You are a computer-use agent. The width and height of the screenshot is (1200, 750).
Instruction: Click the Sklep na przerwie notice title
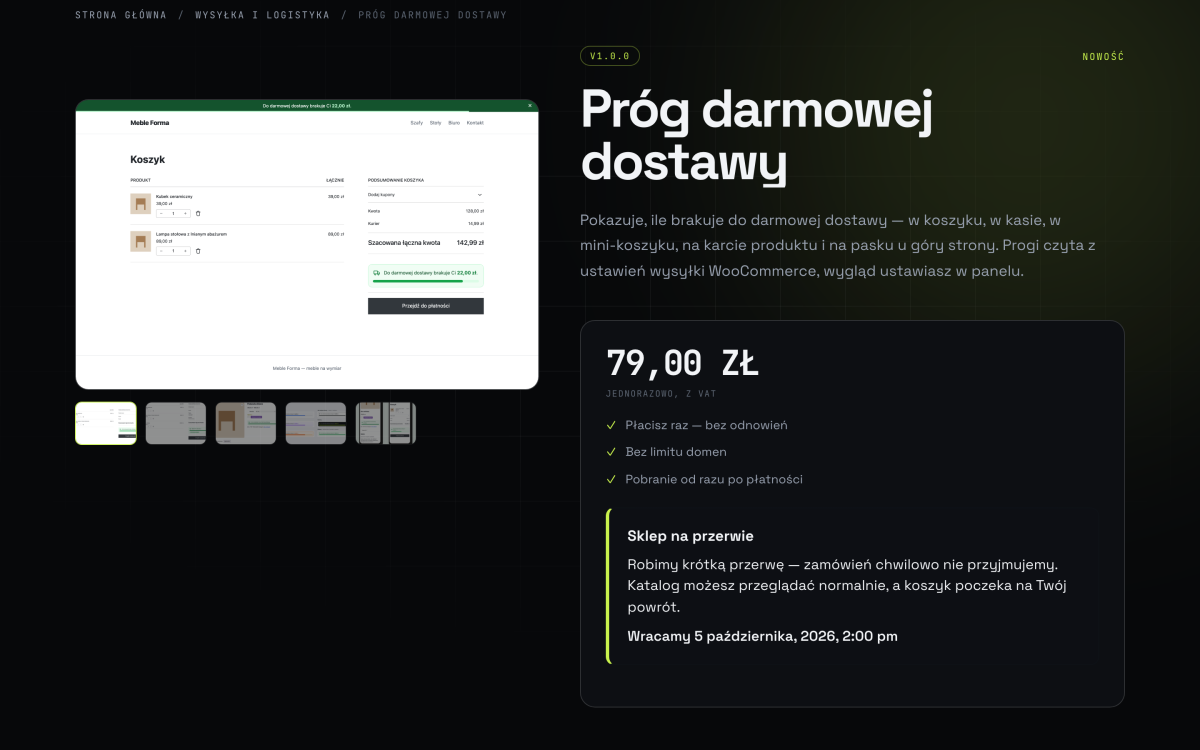[x=690, y=536]
